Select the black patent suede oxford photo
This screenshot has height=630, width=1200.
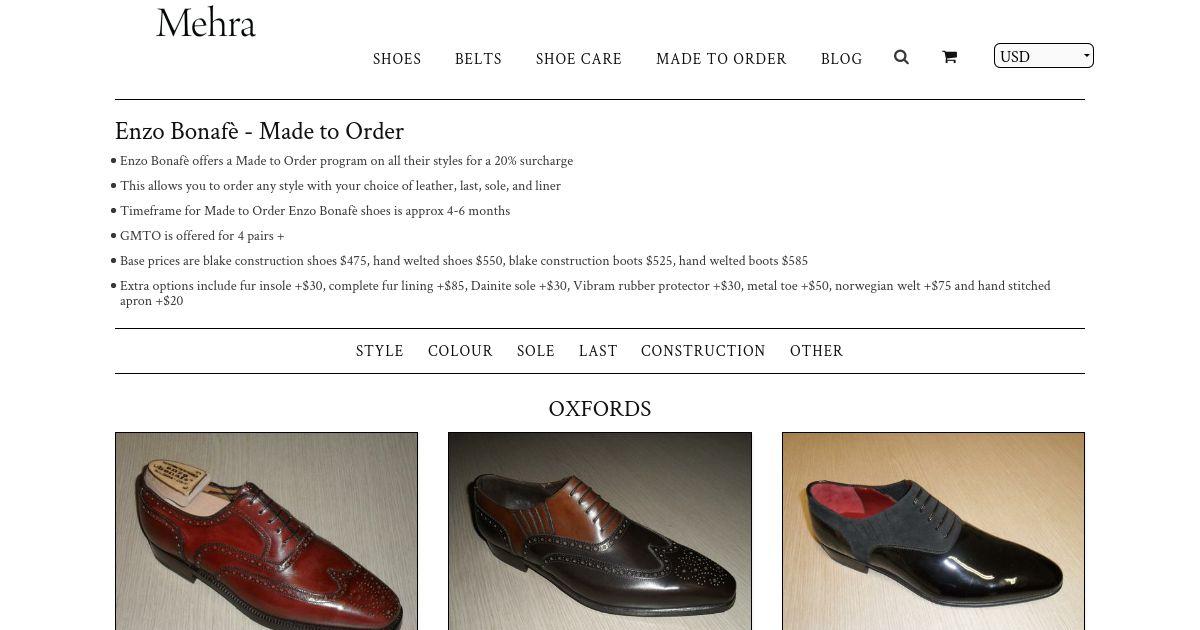pos(933,531)
